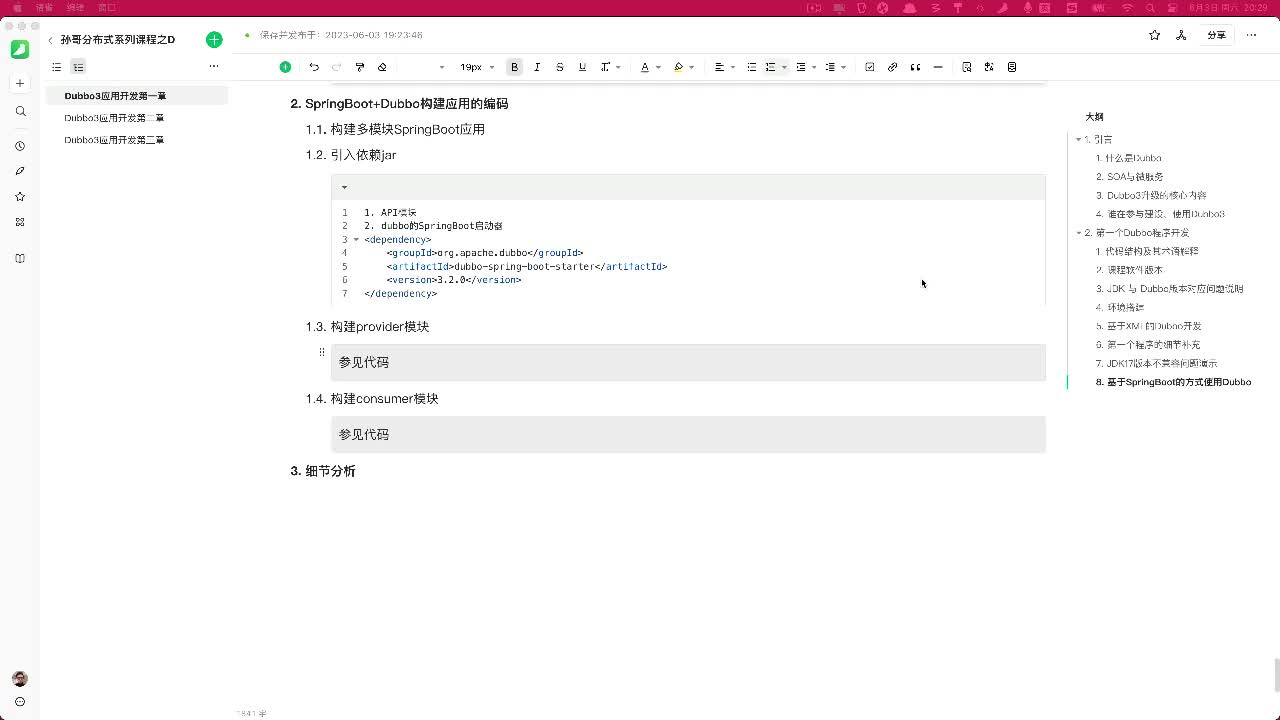Open the knowledge base book icon
Viewport: 1280px width, 720px height.
[20, 258]
